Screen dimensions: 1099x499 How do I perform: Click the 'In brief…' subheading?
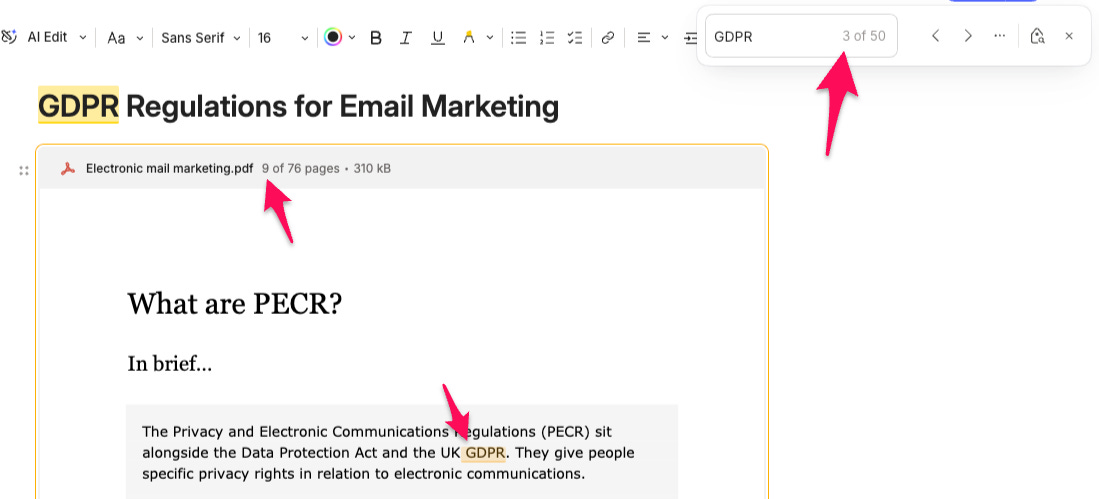tap(169, 364)
